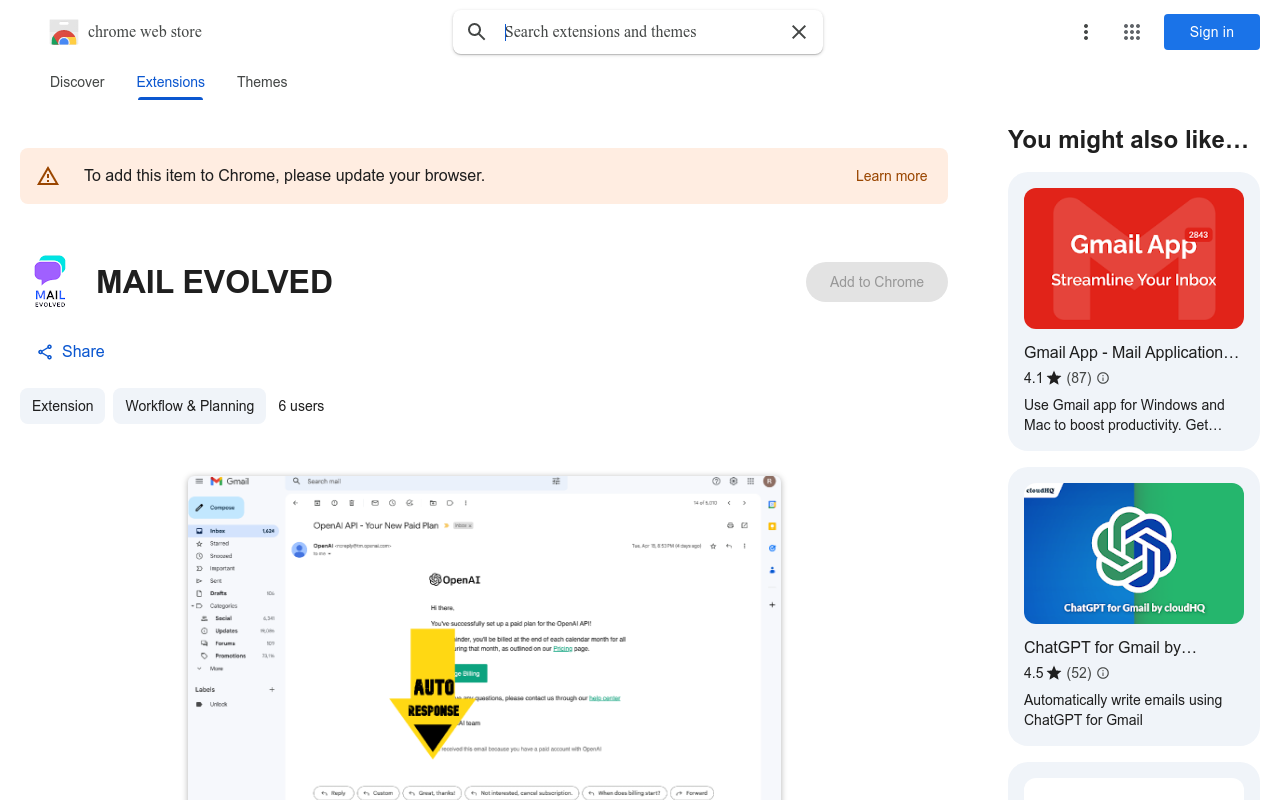Screen dimensions: 1280x800
Task: Click the Chrome Web Store logo
Action: coord(64,32)
